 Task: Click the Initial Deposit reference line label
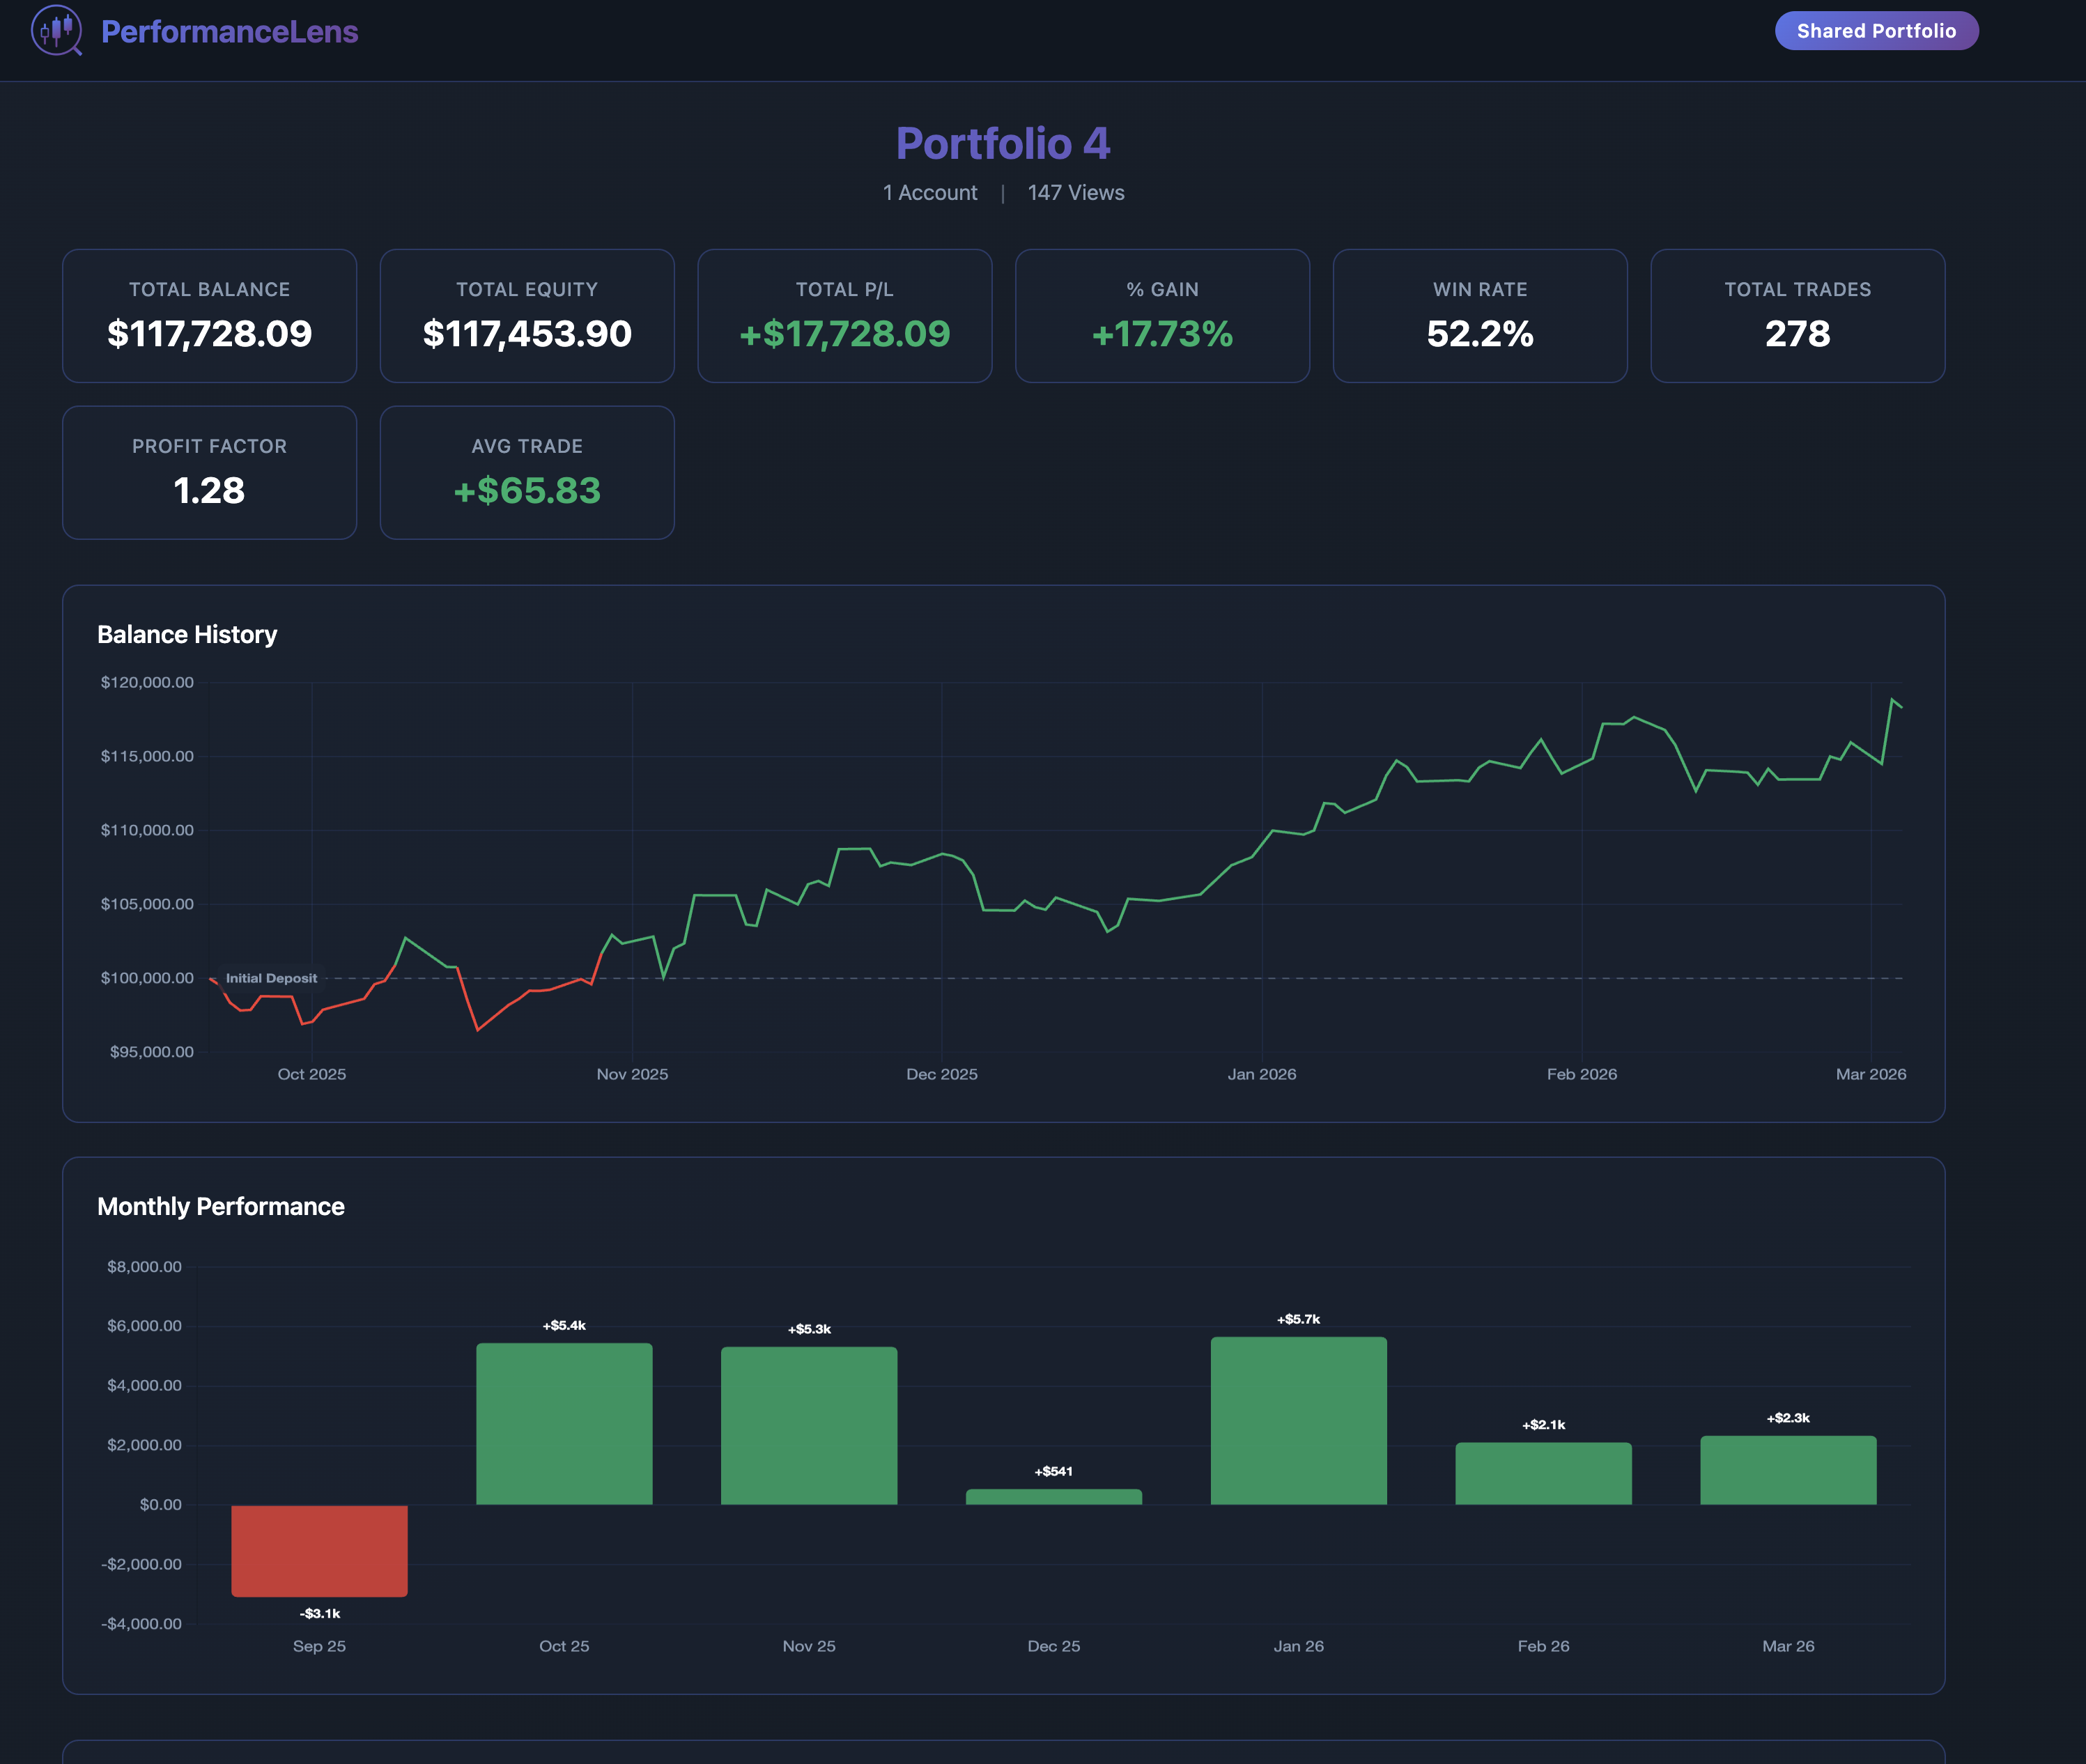point(270,978)
